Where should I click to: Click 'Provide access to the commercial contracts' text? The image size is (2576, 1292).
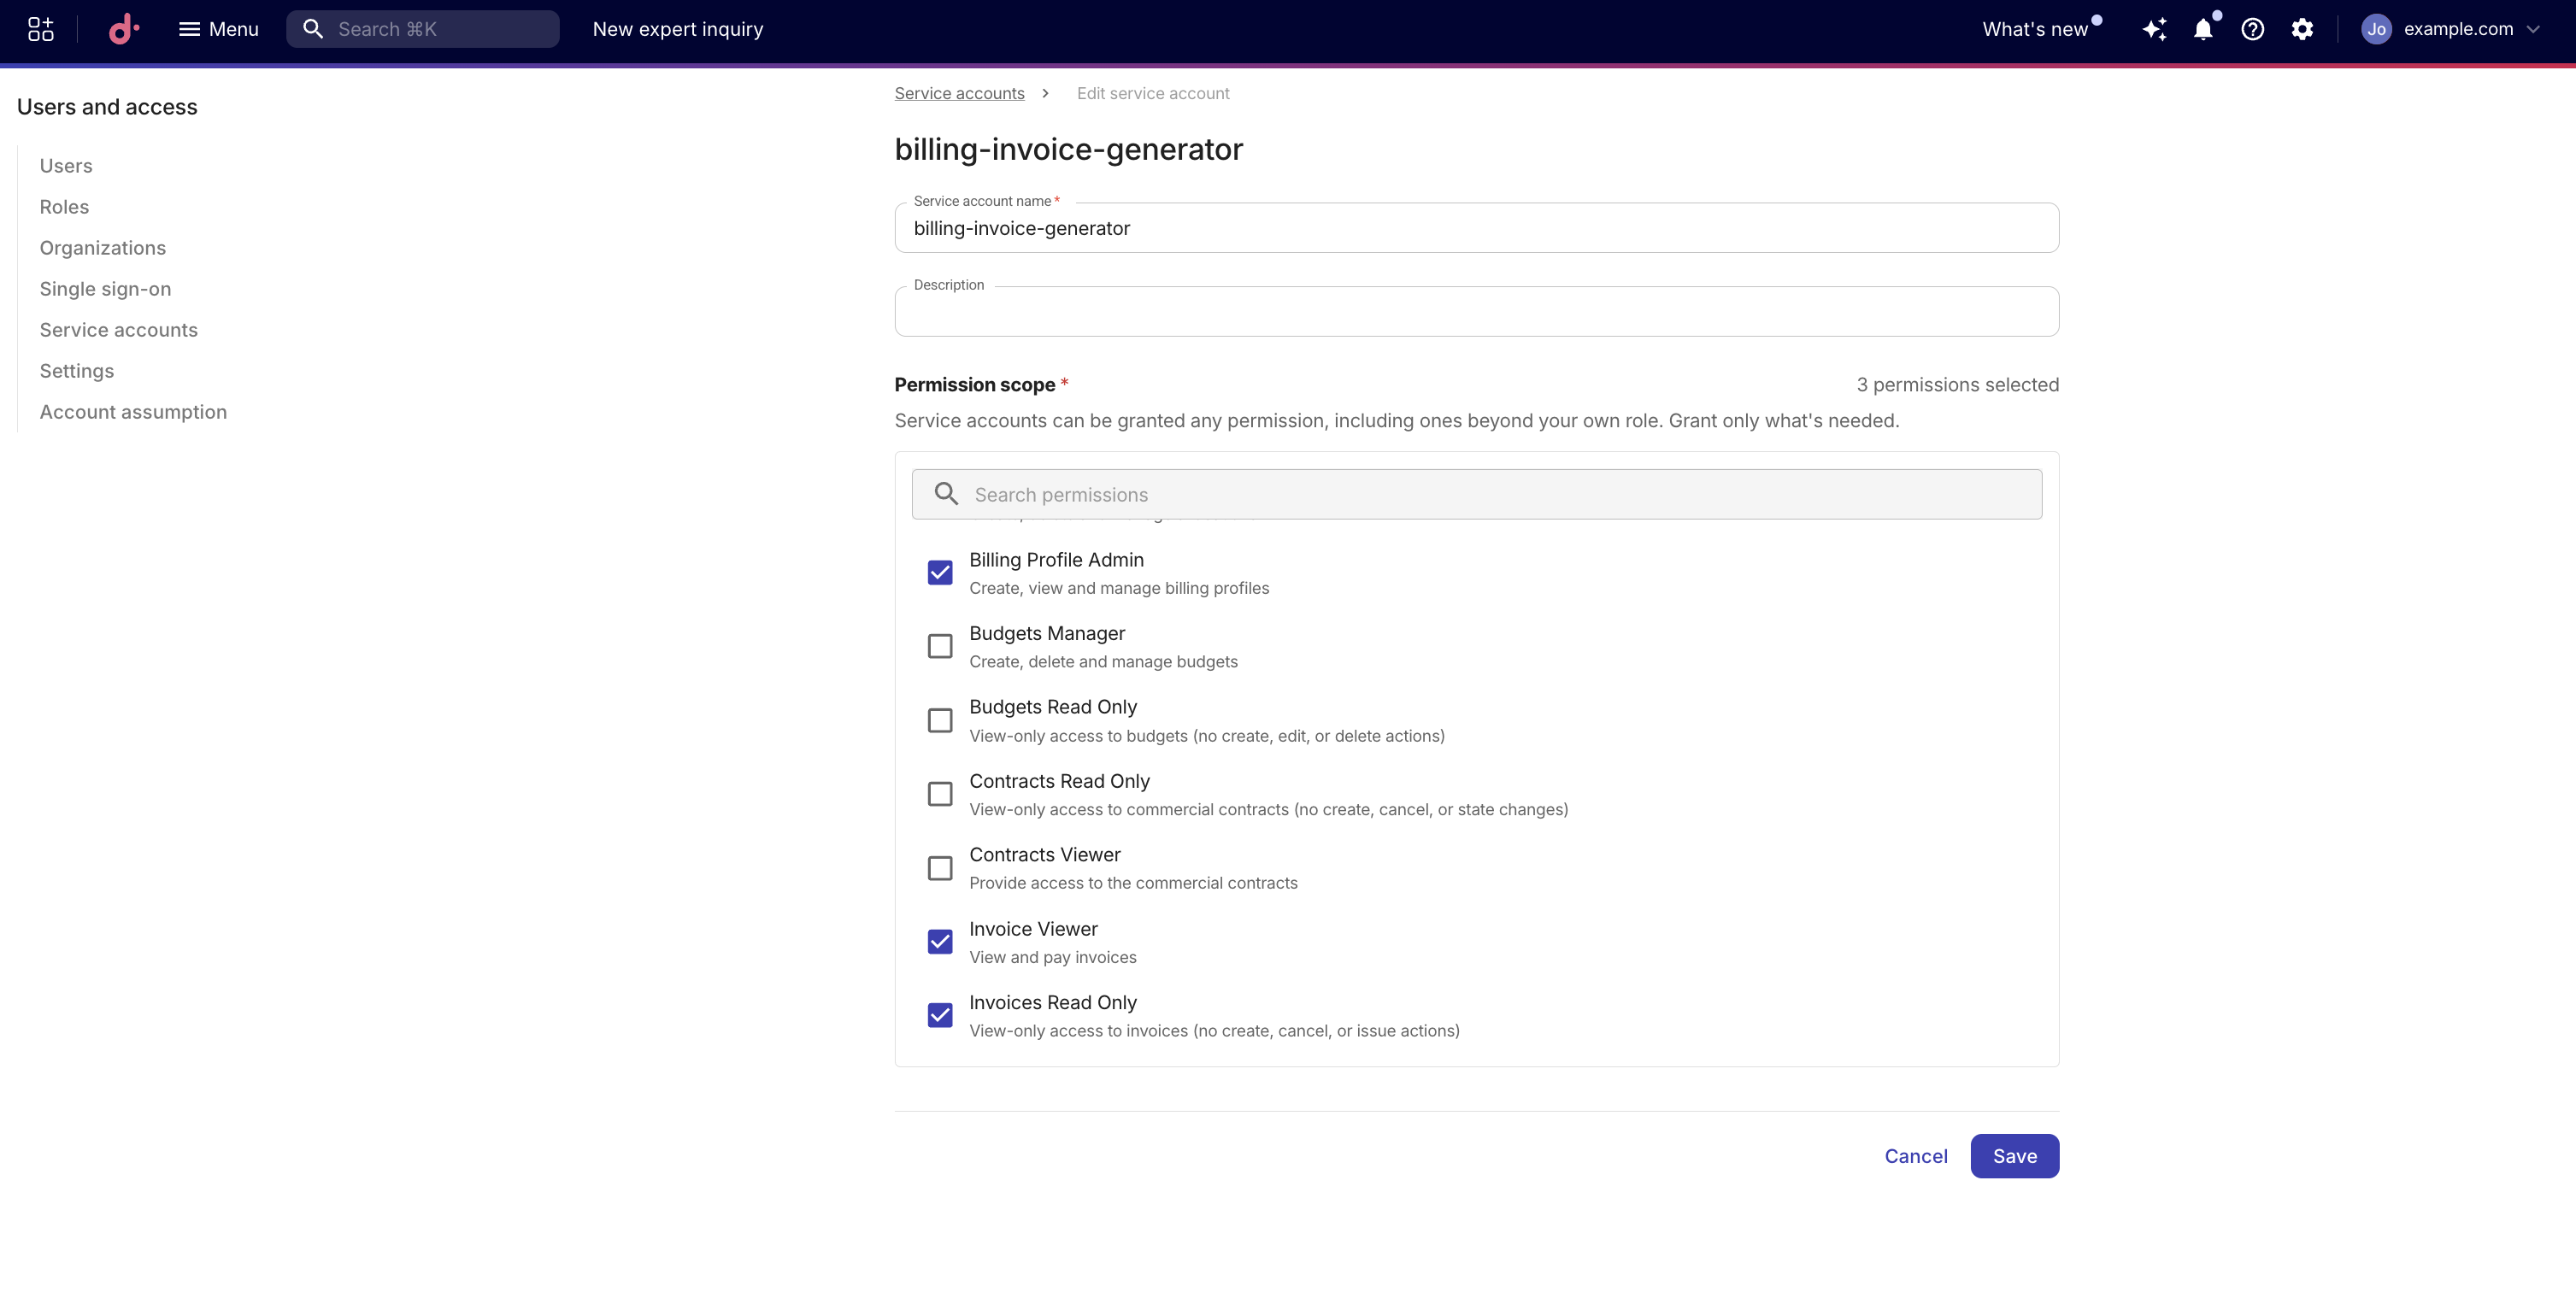click(1133, 883)
